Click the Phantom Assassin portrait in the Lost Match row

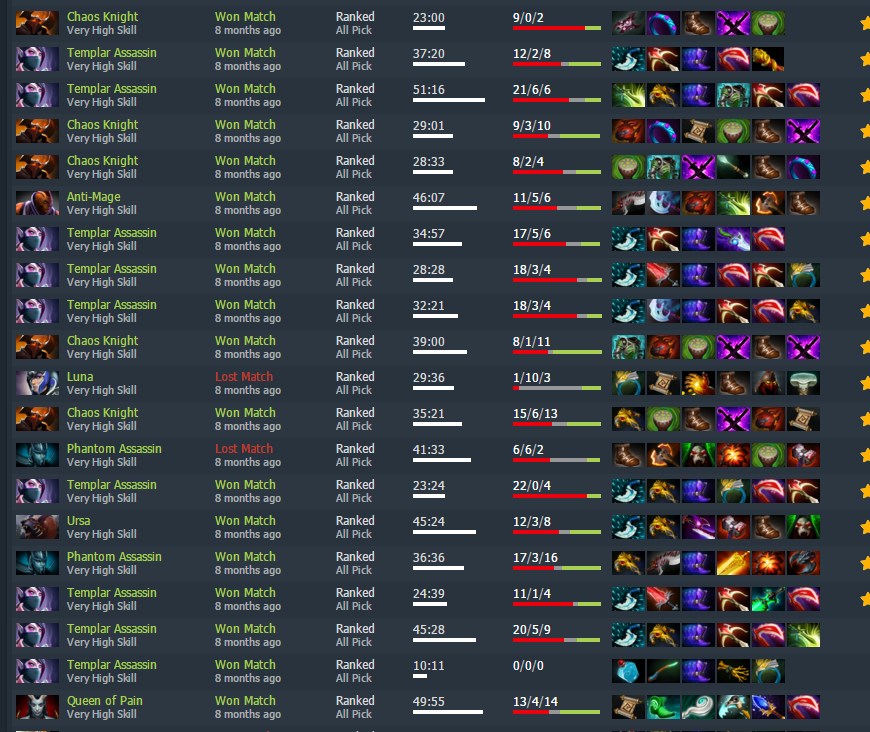(x=37, y=455)
